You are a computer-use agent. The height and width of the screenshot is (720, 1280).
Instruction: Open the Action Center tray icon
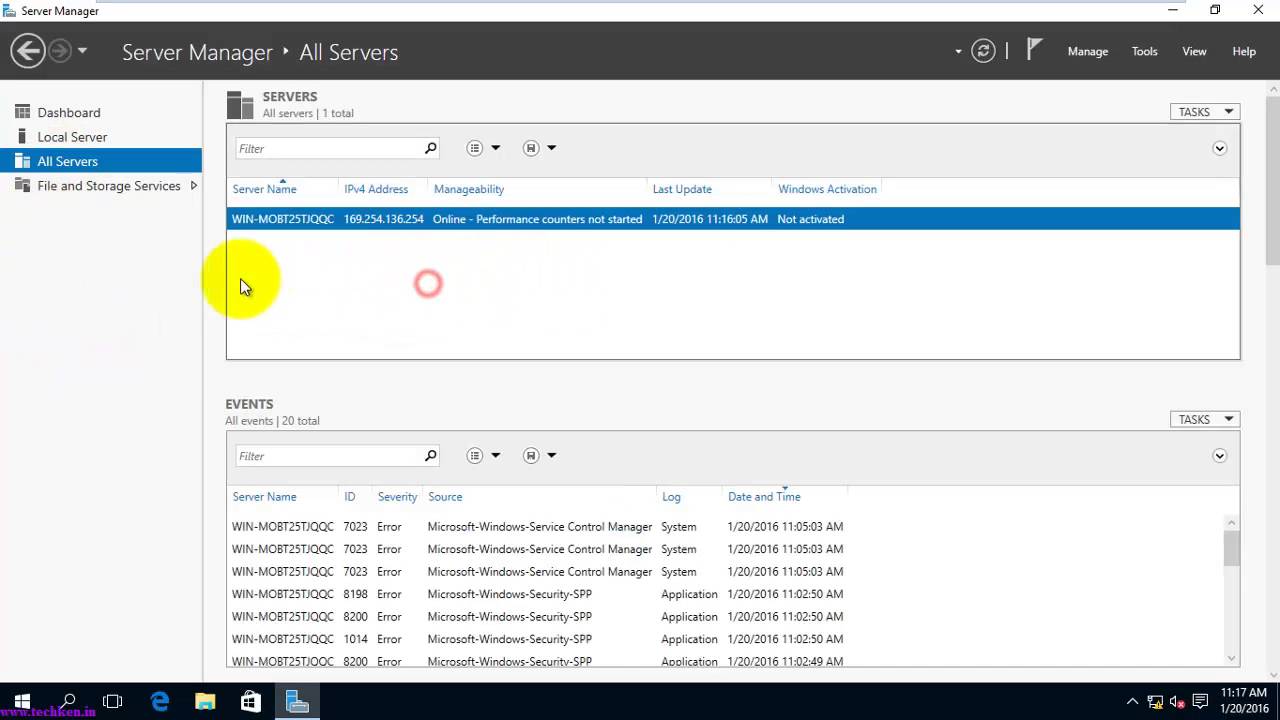[x=1200, y=702]
